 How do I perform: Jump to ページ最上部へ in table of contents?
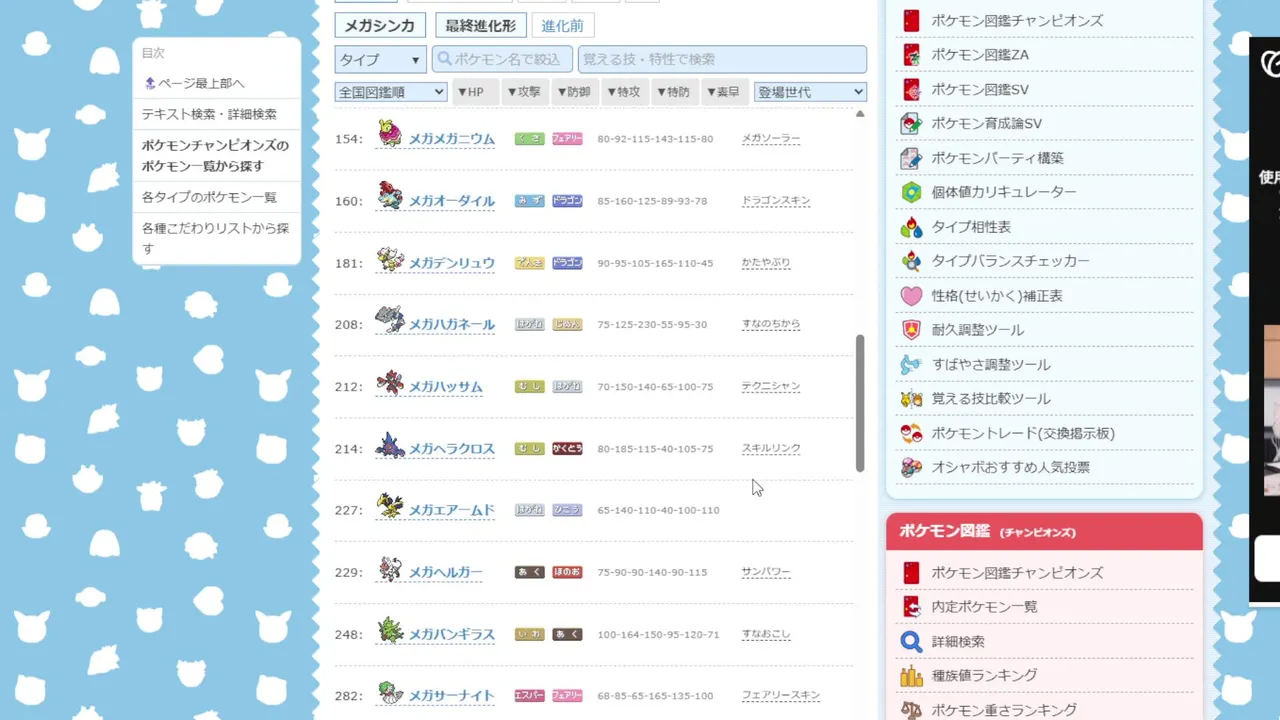(x=200, y=83)
